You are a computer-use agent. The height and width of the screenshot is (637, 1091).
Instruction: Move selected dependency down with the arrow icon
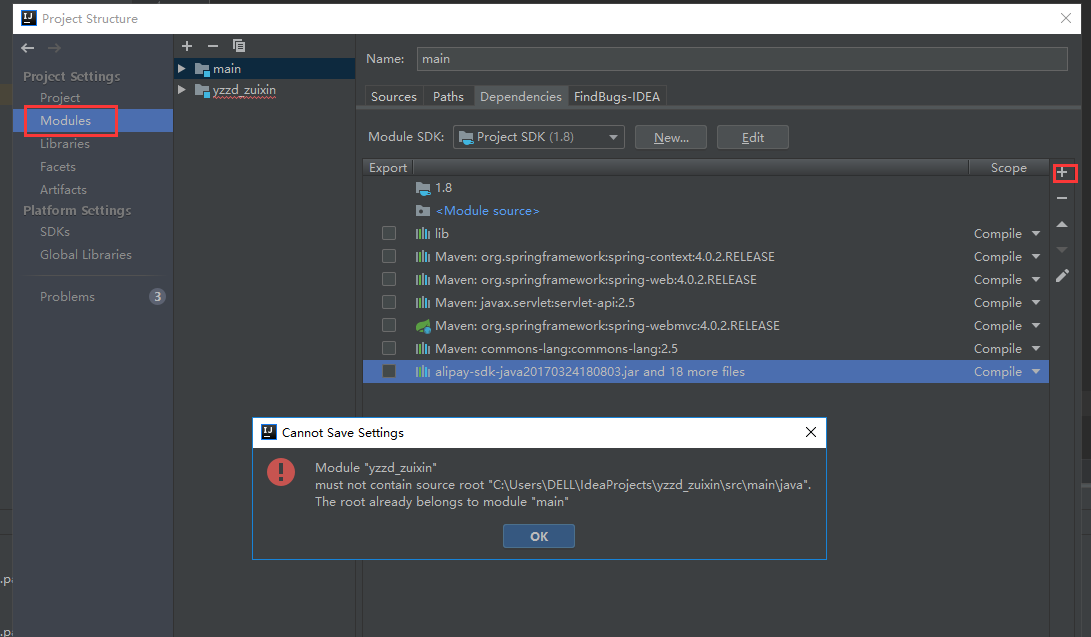(1063, 249)
